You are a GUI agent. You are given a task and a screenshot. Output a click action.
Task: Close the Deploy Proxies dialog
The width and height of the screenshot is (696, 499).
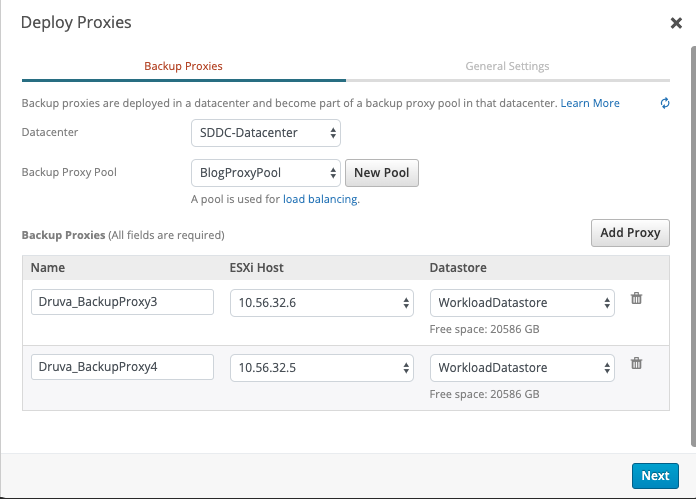pyautogui.click(x=676, y=23)
